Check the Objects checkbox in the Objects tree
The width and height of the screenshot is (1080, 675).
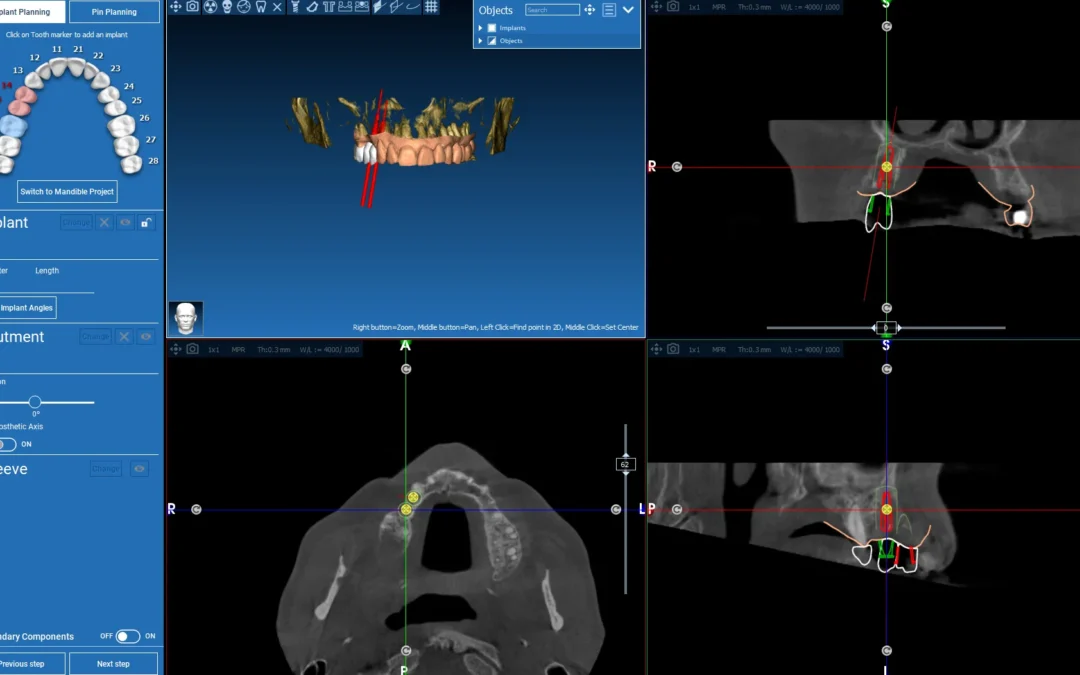click(x=492, y=41)
